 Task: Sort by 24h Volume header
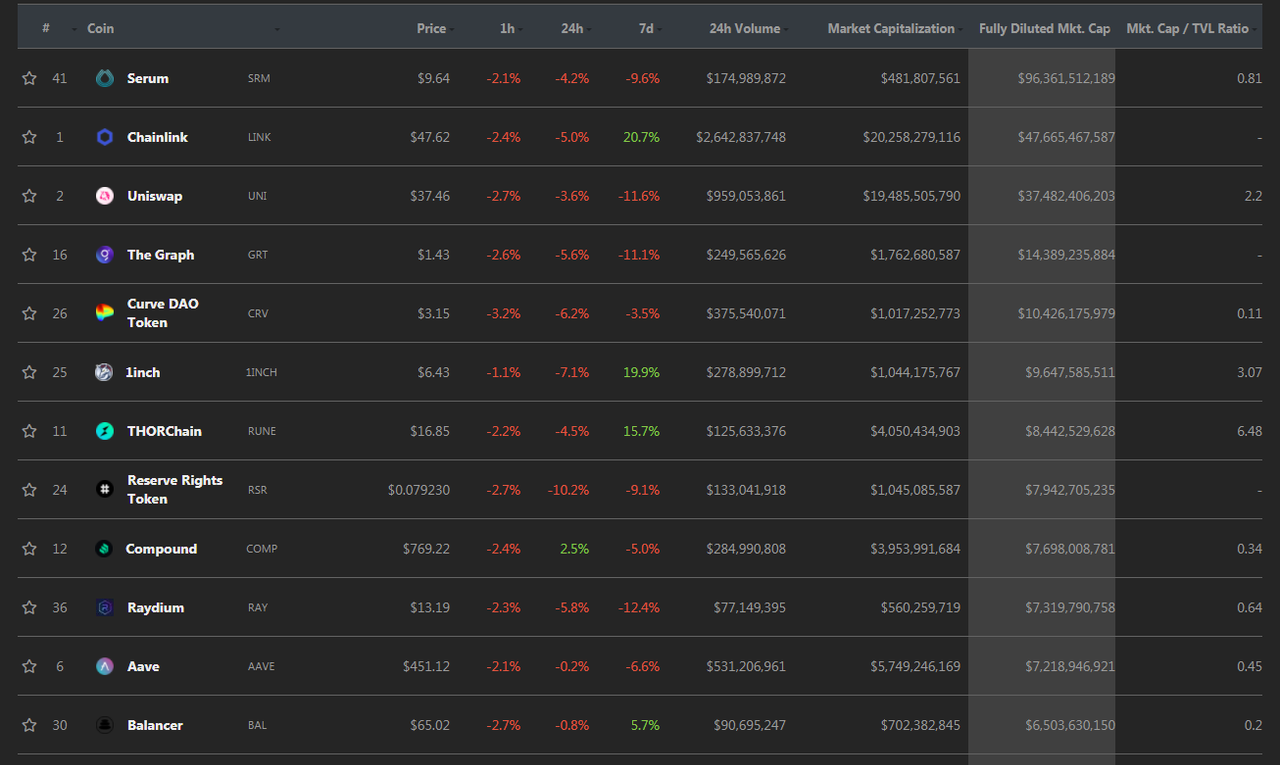pos(745,28)
